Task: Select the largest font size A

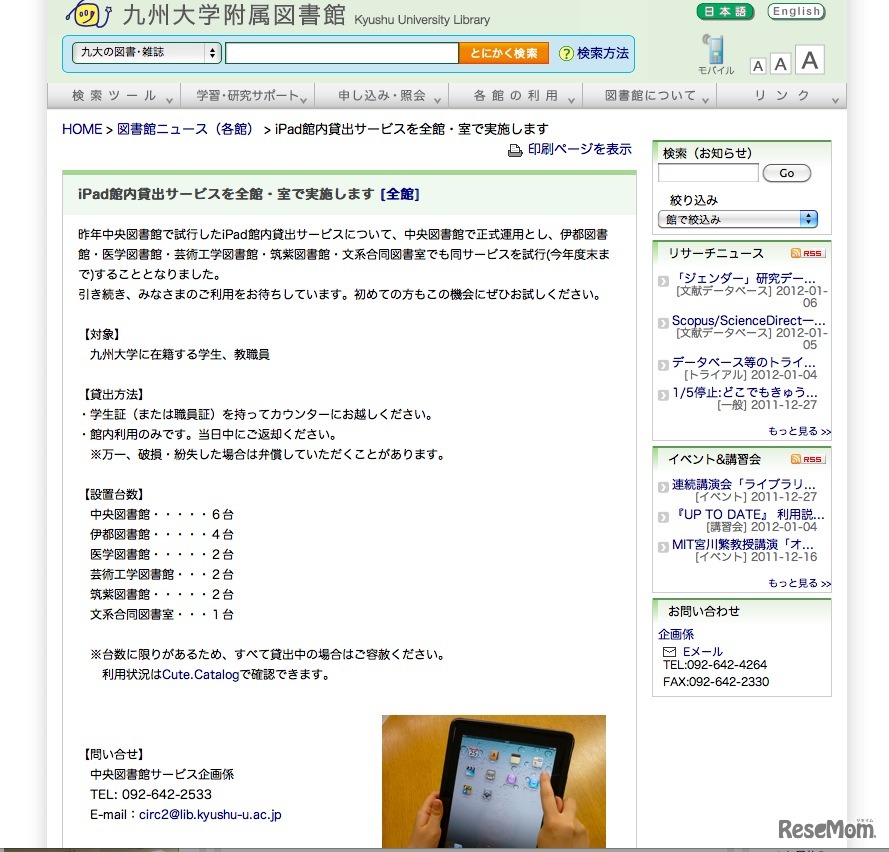Action: point(809,61)
